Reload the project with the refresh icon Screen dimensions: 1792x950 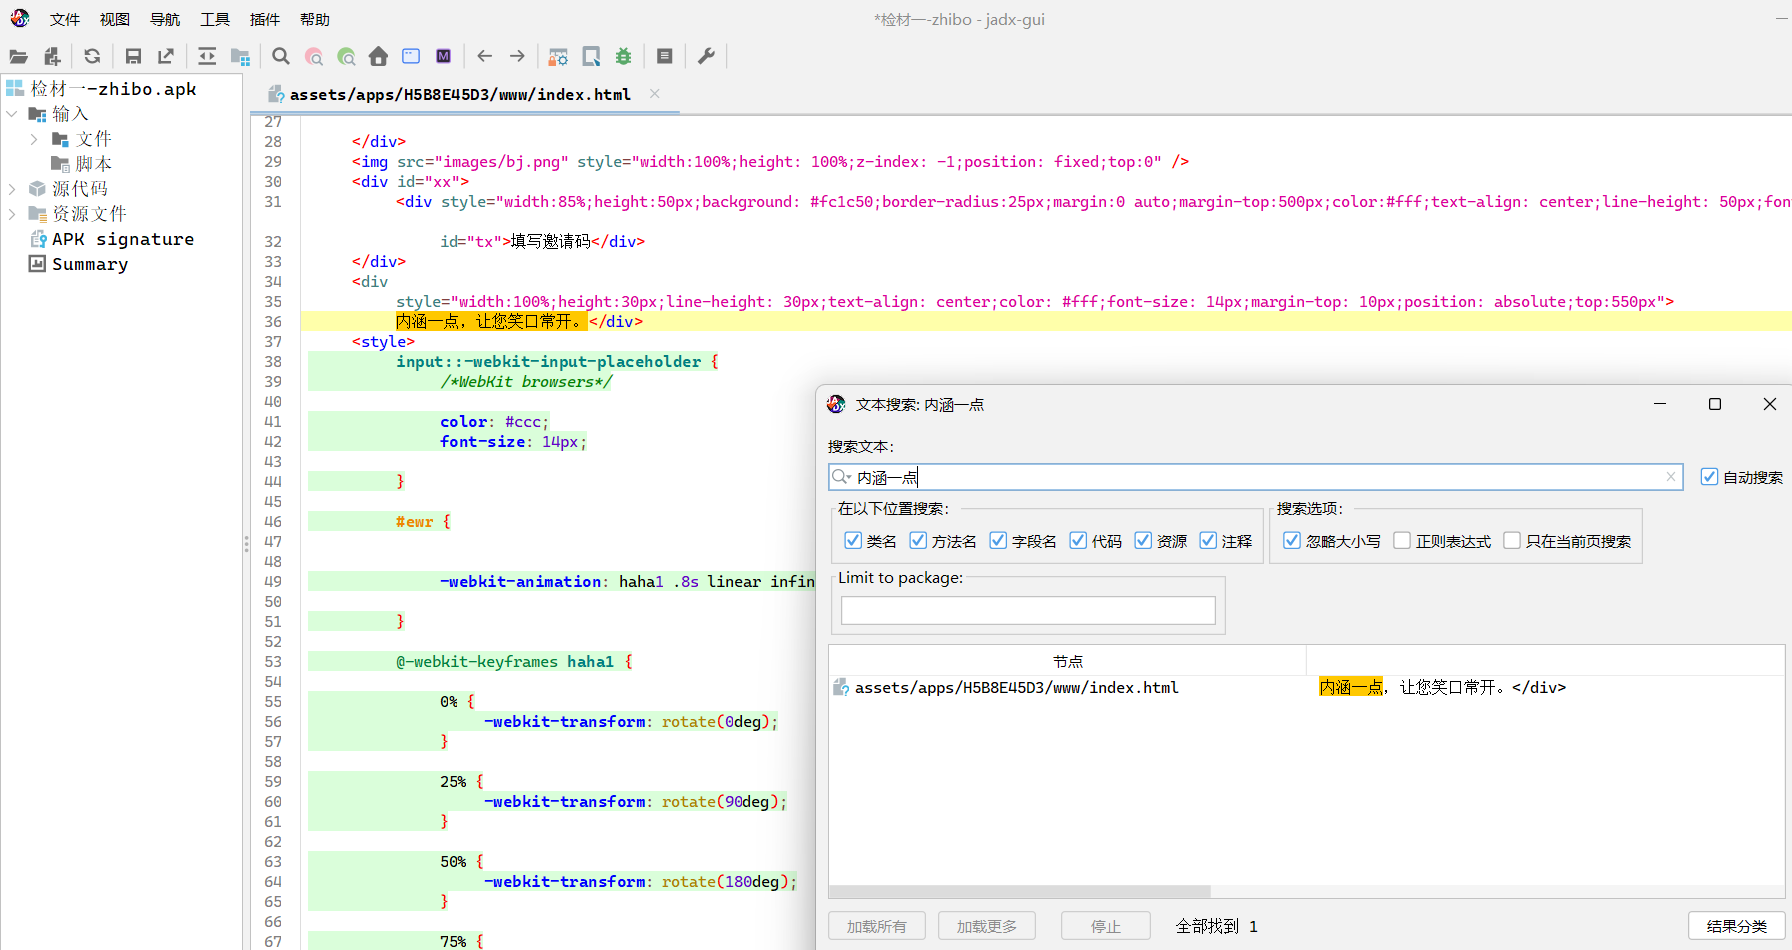coord(92,56)
